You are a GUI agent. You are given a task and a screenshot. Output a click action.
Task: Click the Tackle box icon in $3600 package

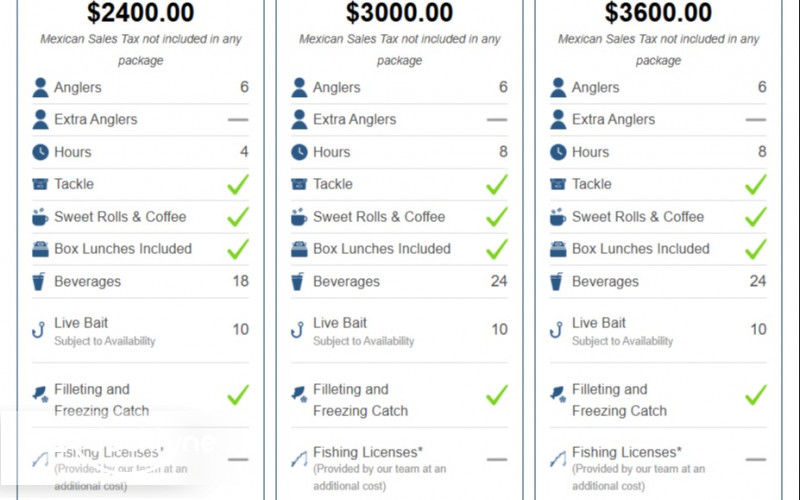coord(558,184)
